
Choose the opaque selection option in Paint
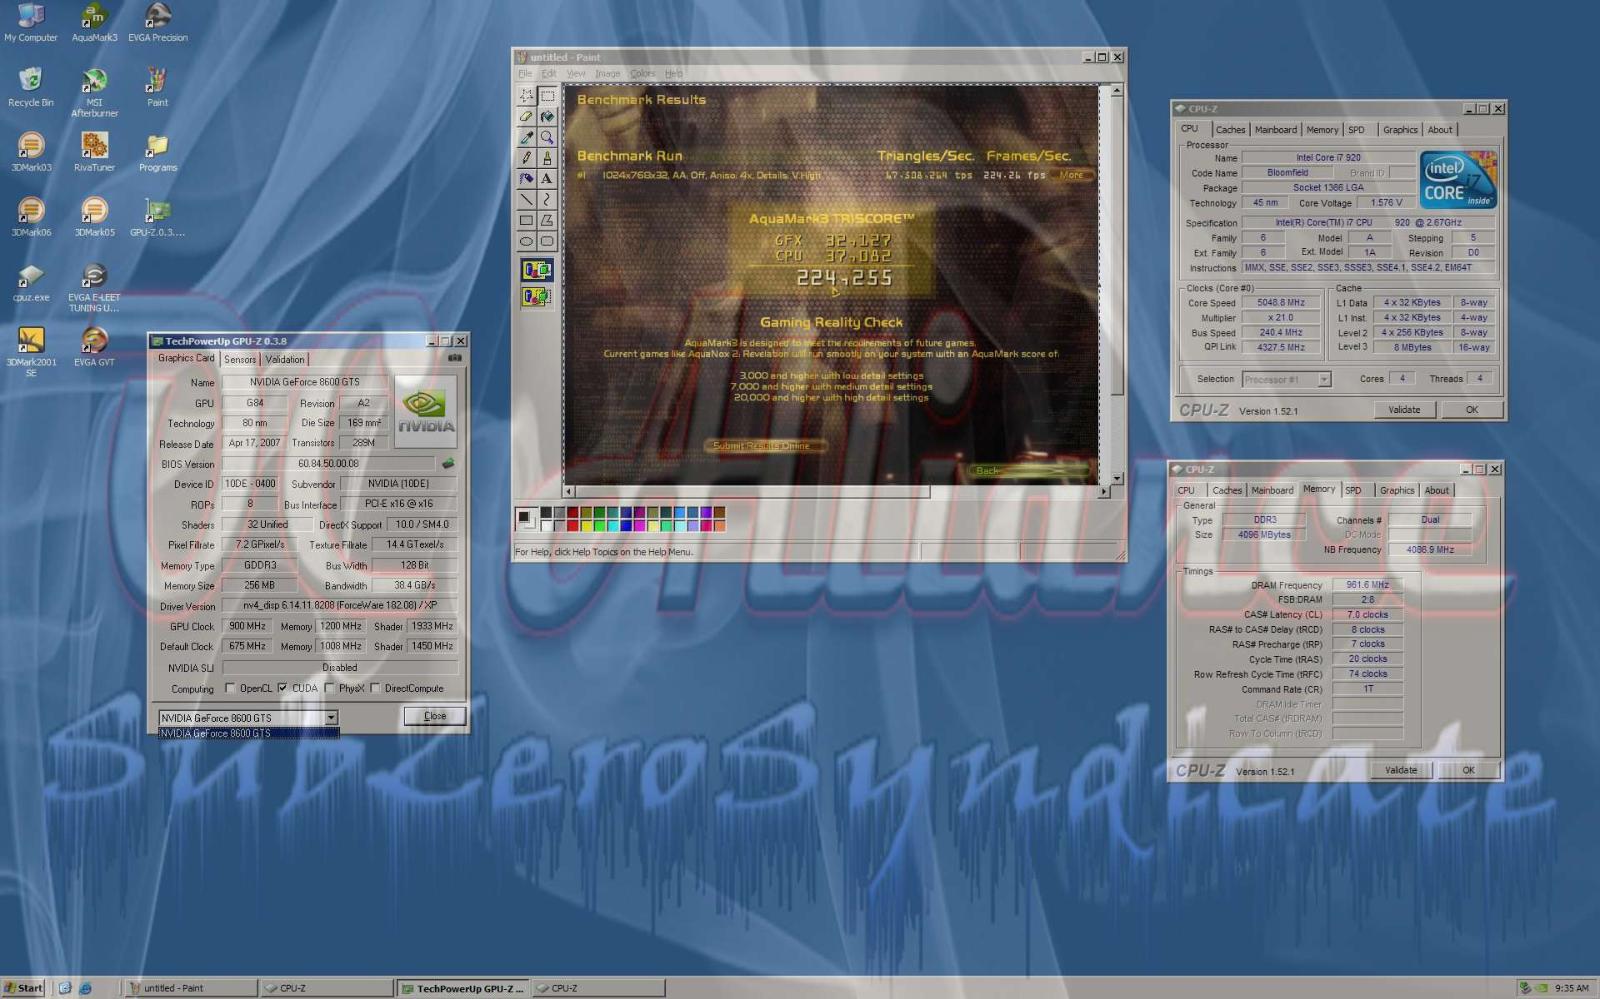point(537,270)
